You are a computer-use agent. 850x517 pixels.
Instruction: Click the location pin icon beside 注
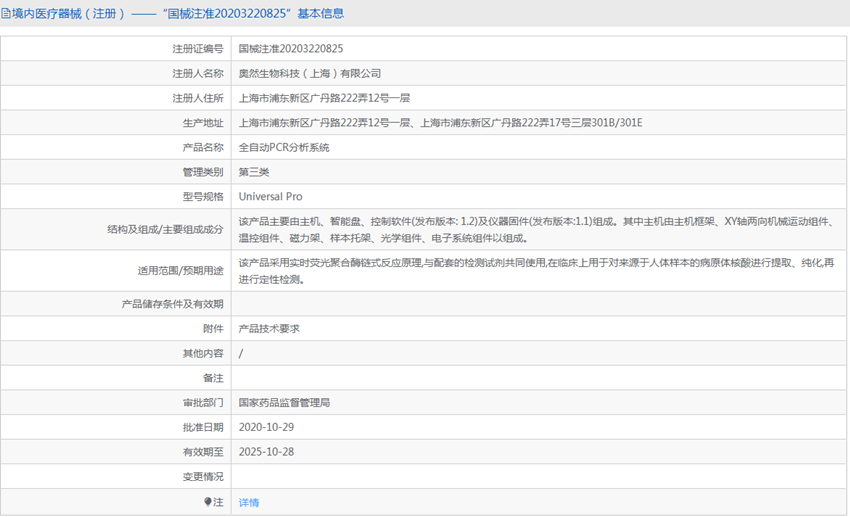[x=208, y=502]
